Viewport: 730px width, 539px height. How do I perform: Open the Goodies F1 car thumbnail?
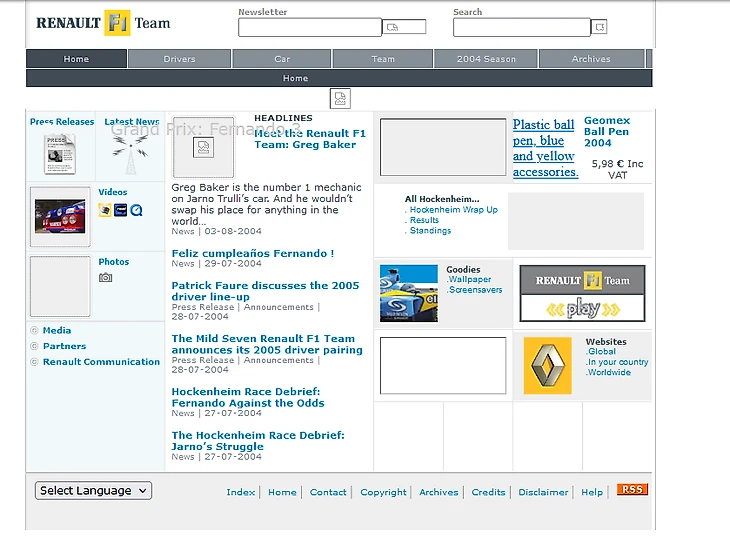tap(409, 293)
